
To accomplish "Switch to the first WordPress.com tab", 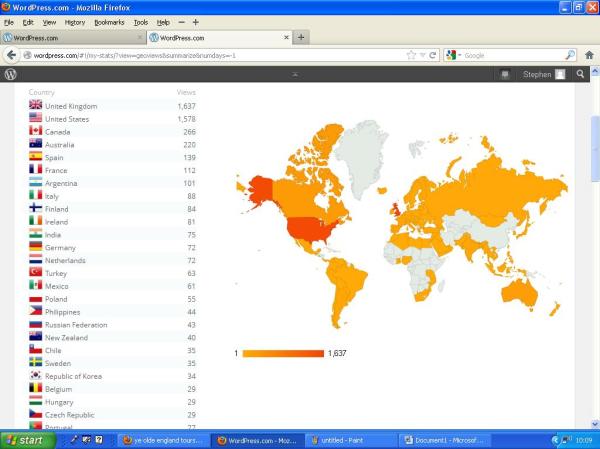I will (x=73, y=38).
